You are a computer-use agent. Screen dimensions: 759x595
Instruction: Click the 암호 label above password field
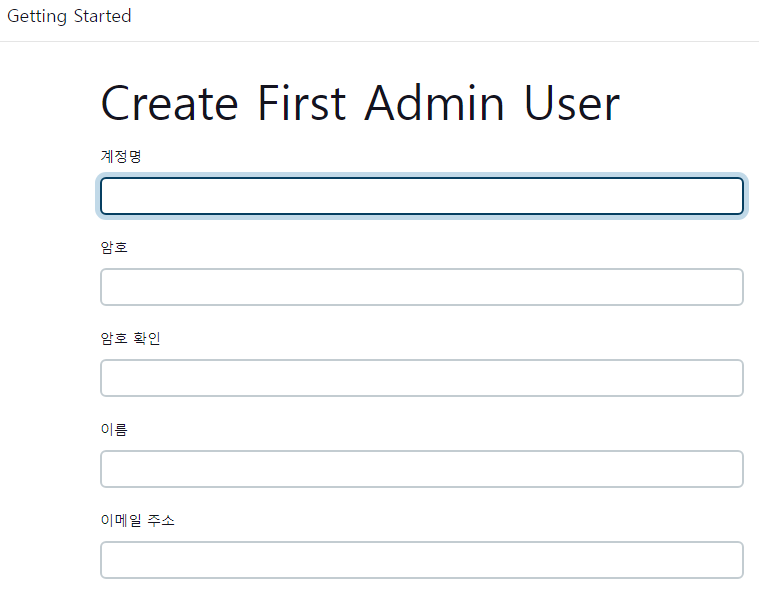(114, 247)
